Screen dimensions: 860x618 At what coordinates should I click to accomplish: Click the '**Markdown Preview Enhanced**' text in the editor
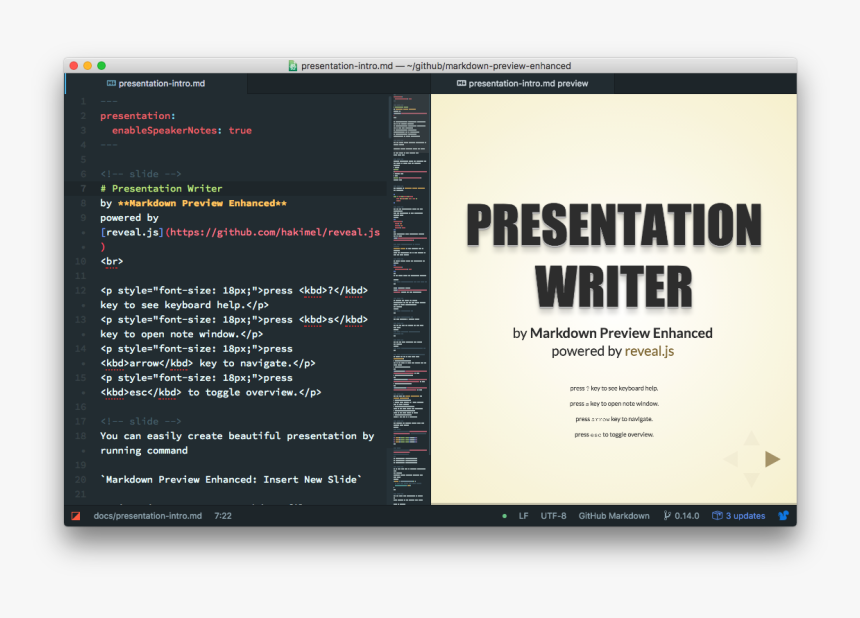tap(202, 203)
